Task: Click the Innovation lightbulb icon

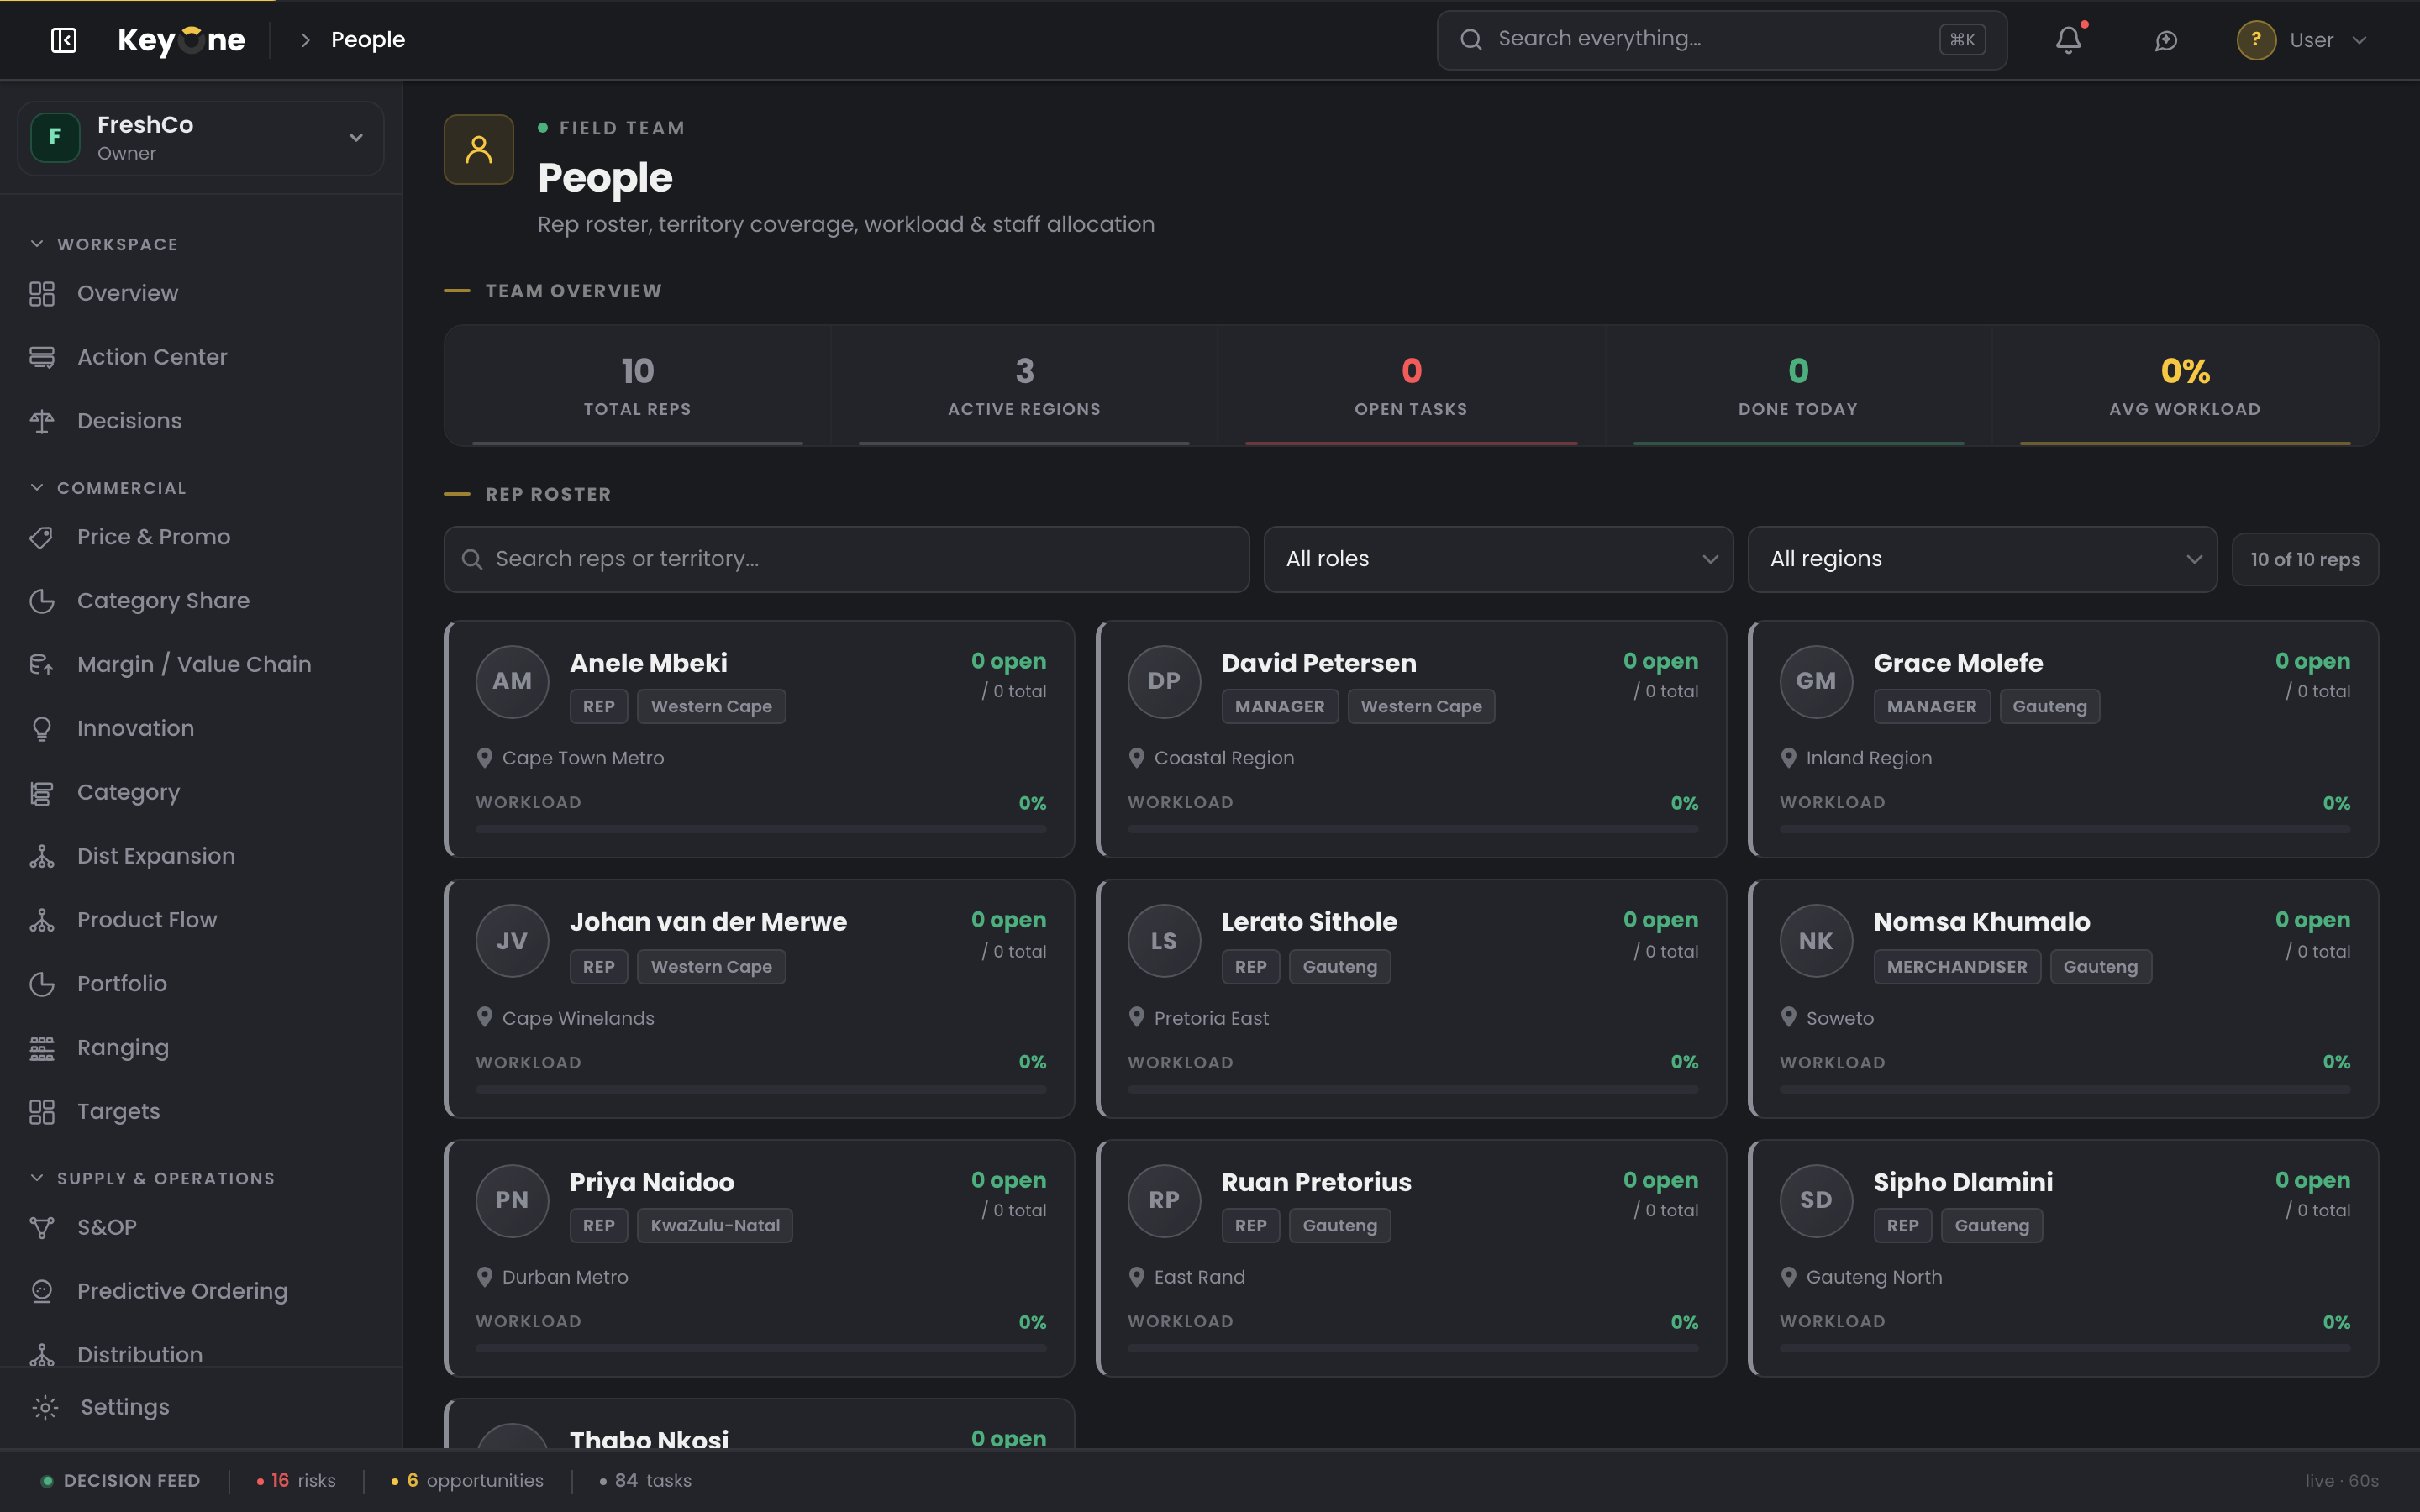Action: (42, 729)
